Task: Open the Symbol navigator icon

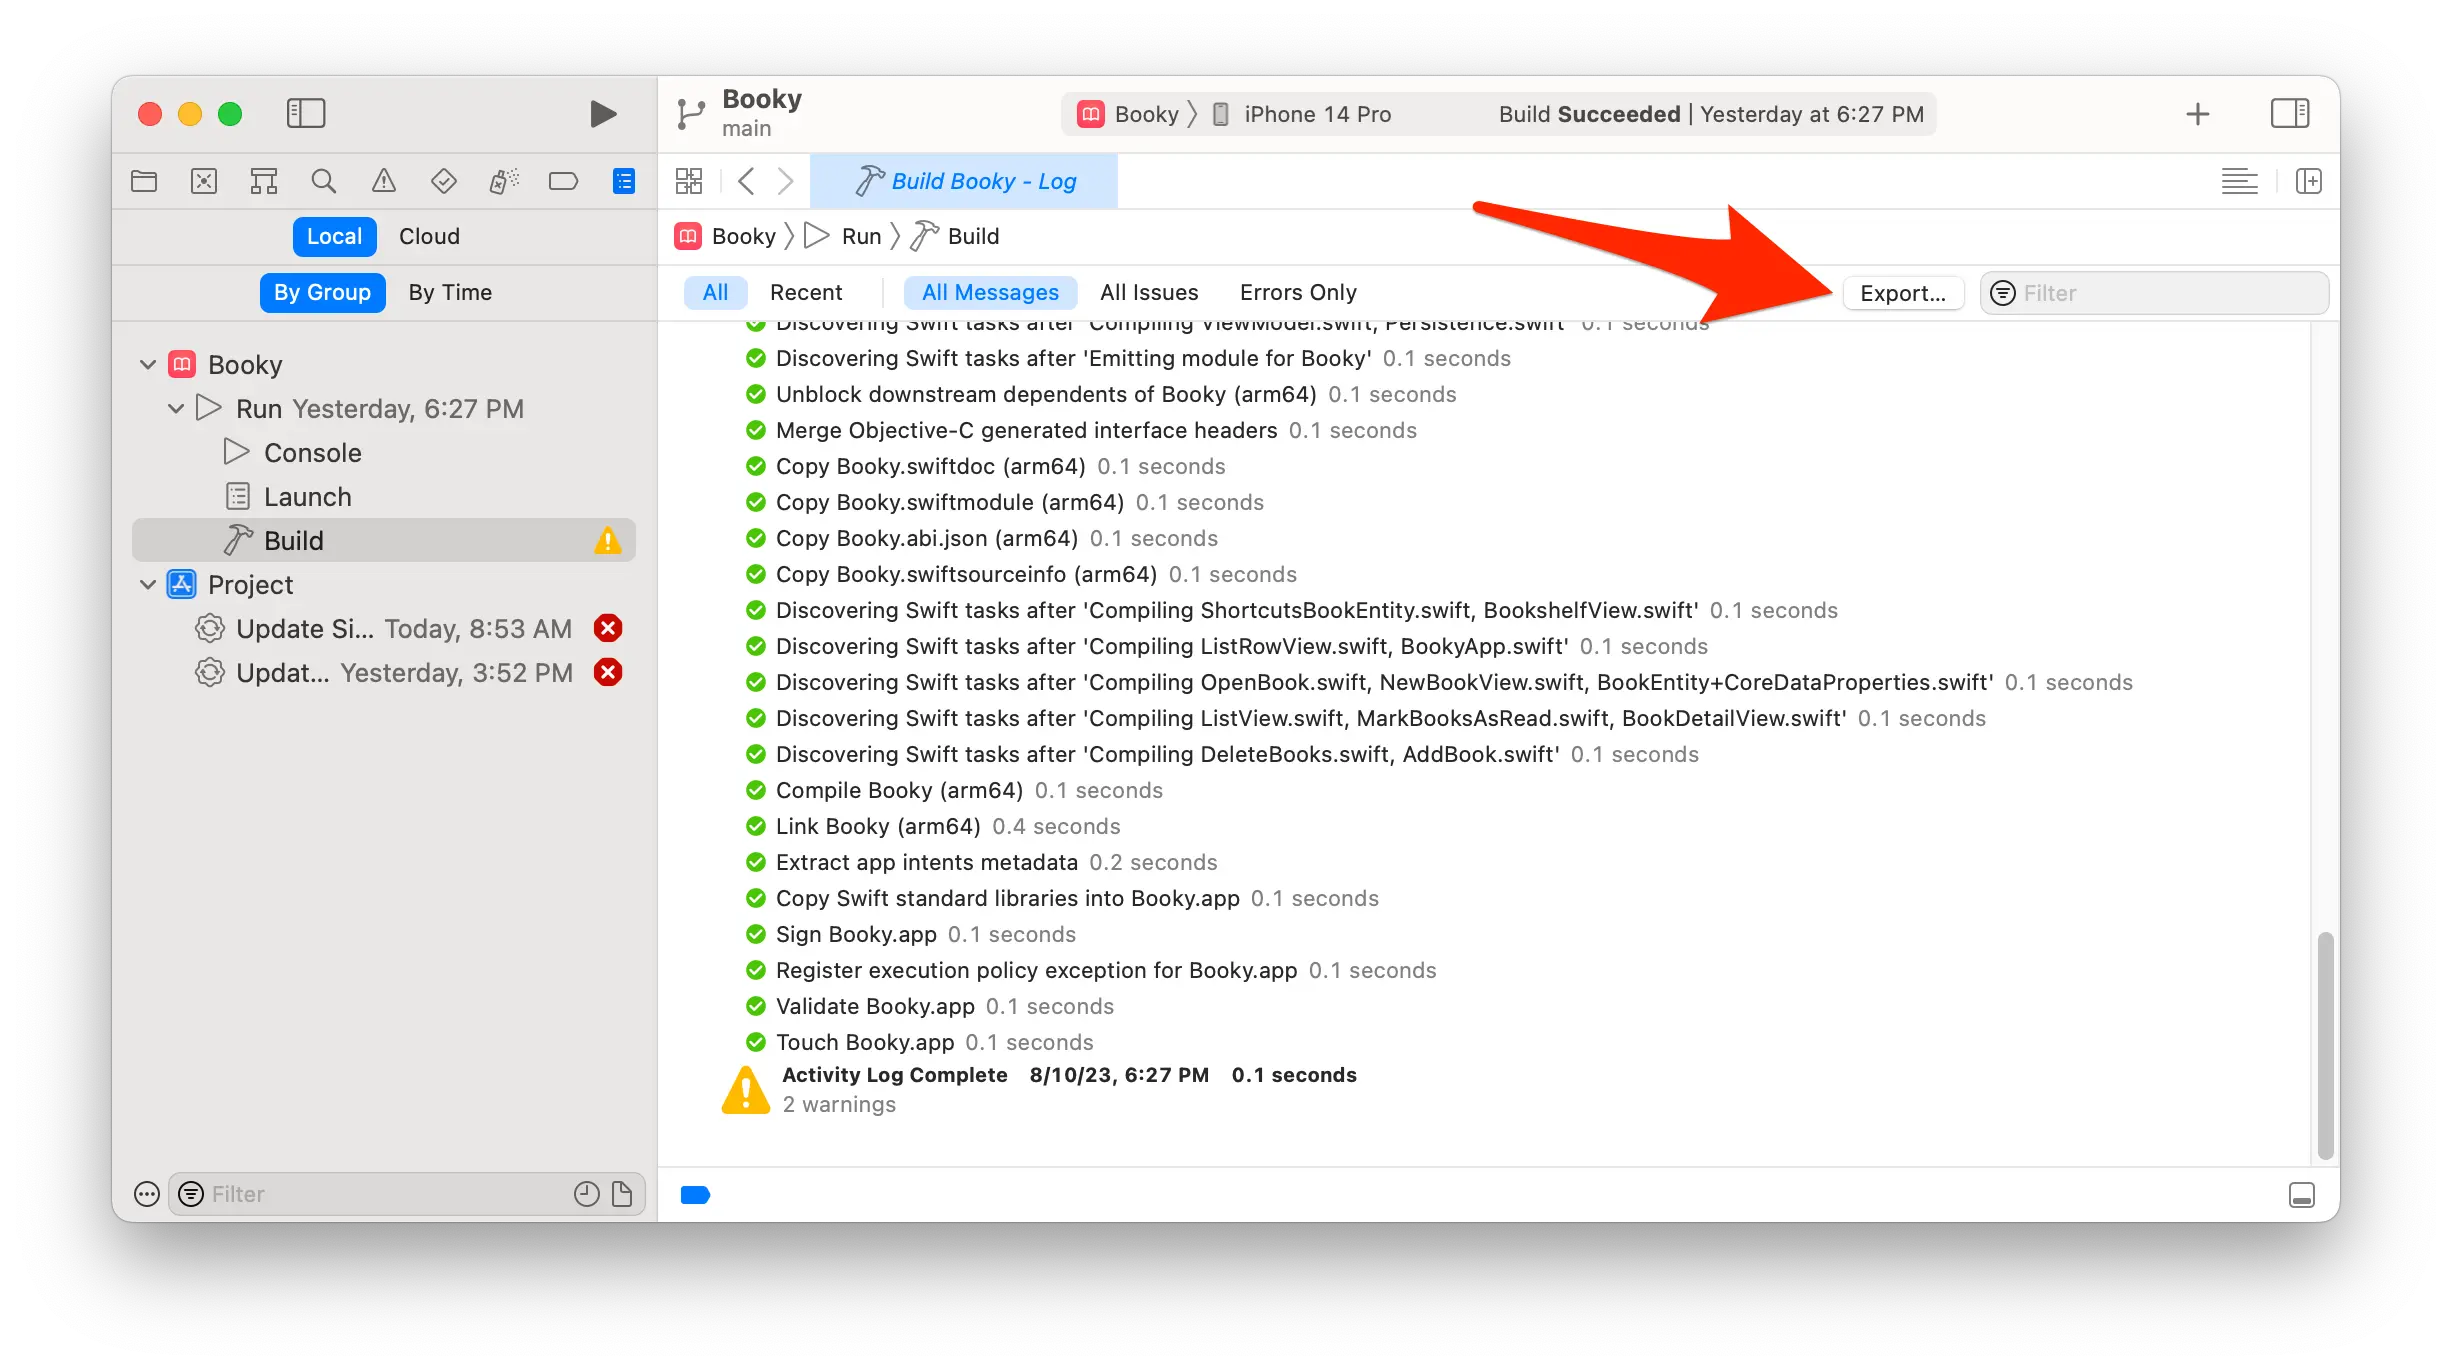Action: [264, 181]
